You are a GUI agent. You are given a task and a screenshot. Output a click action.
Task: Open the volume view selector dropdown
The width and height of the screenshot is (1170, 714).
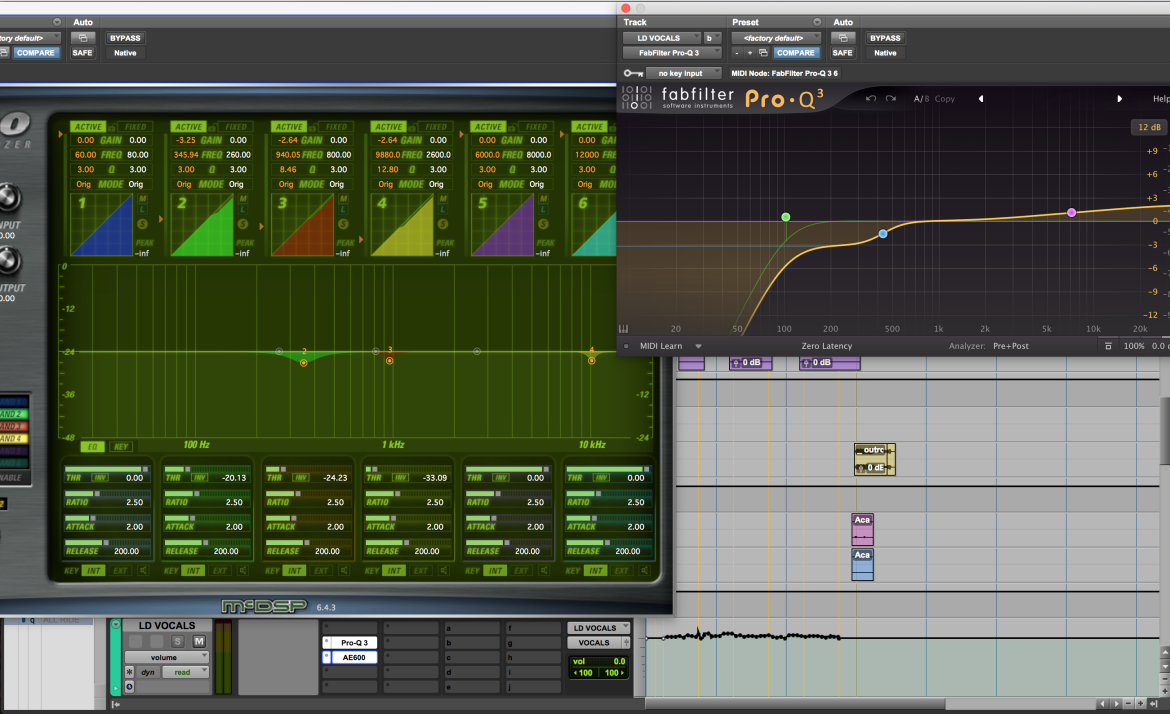[x=166, y=657]
